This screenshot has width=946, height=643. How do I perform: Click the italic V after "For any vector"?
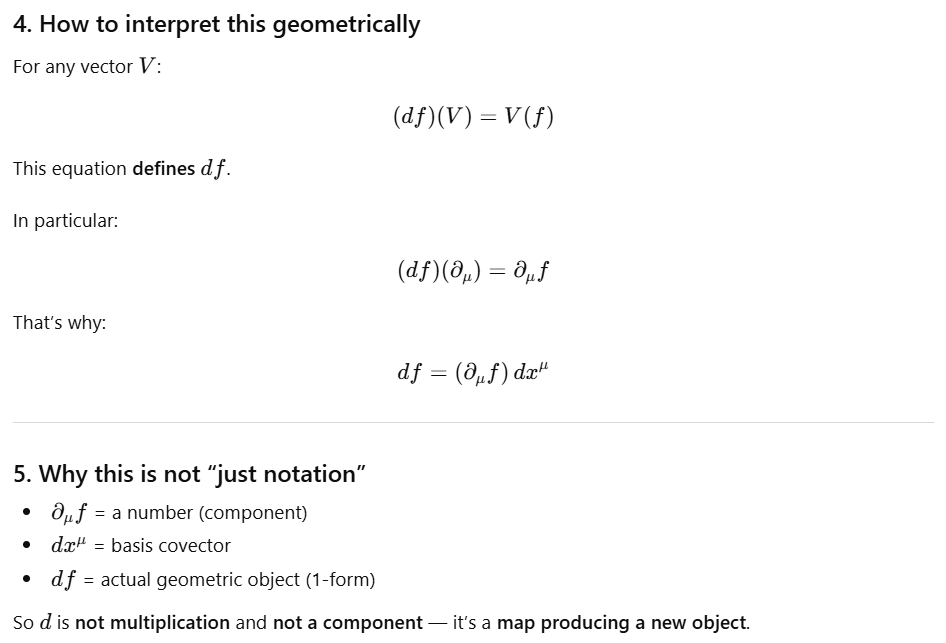coord(146,68)
